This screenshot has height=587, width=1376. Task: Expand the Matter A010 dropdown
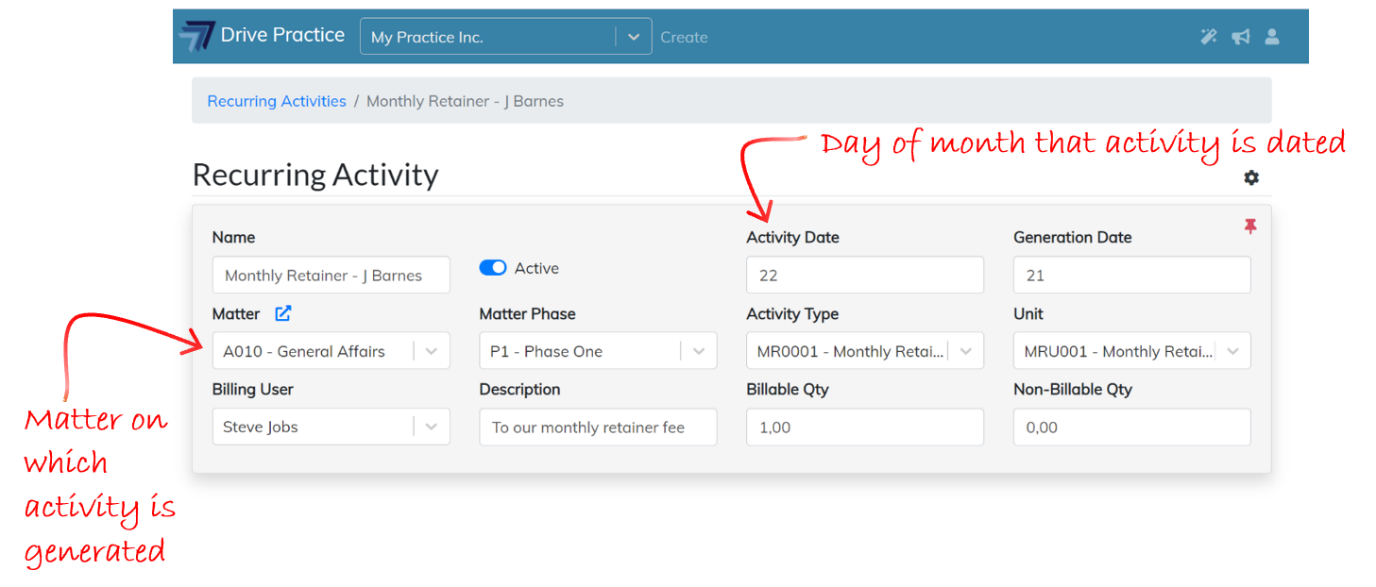click(431, 351)
